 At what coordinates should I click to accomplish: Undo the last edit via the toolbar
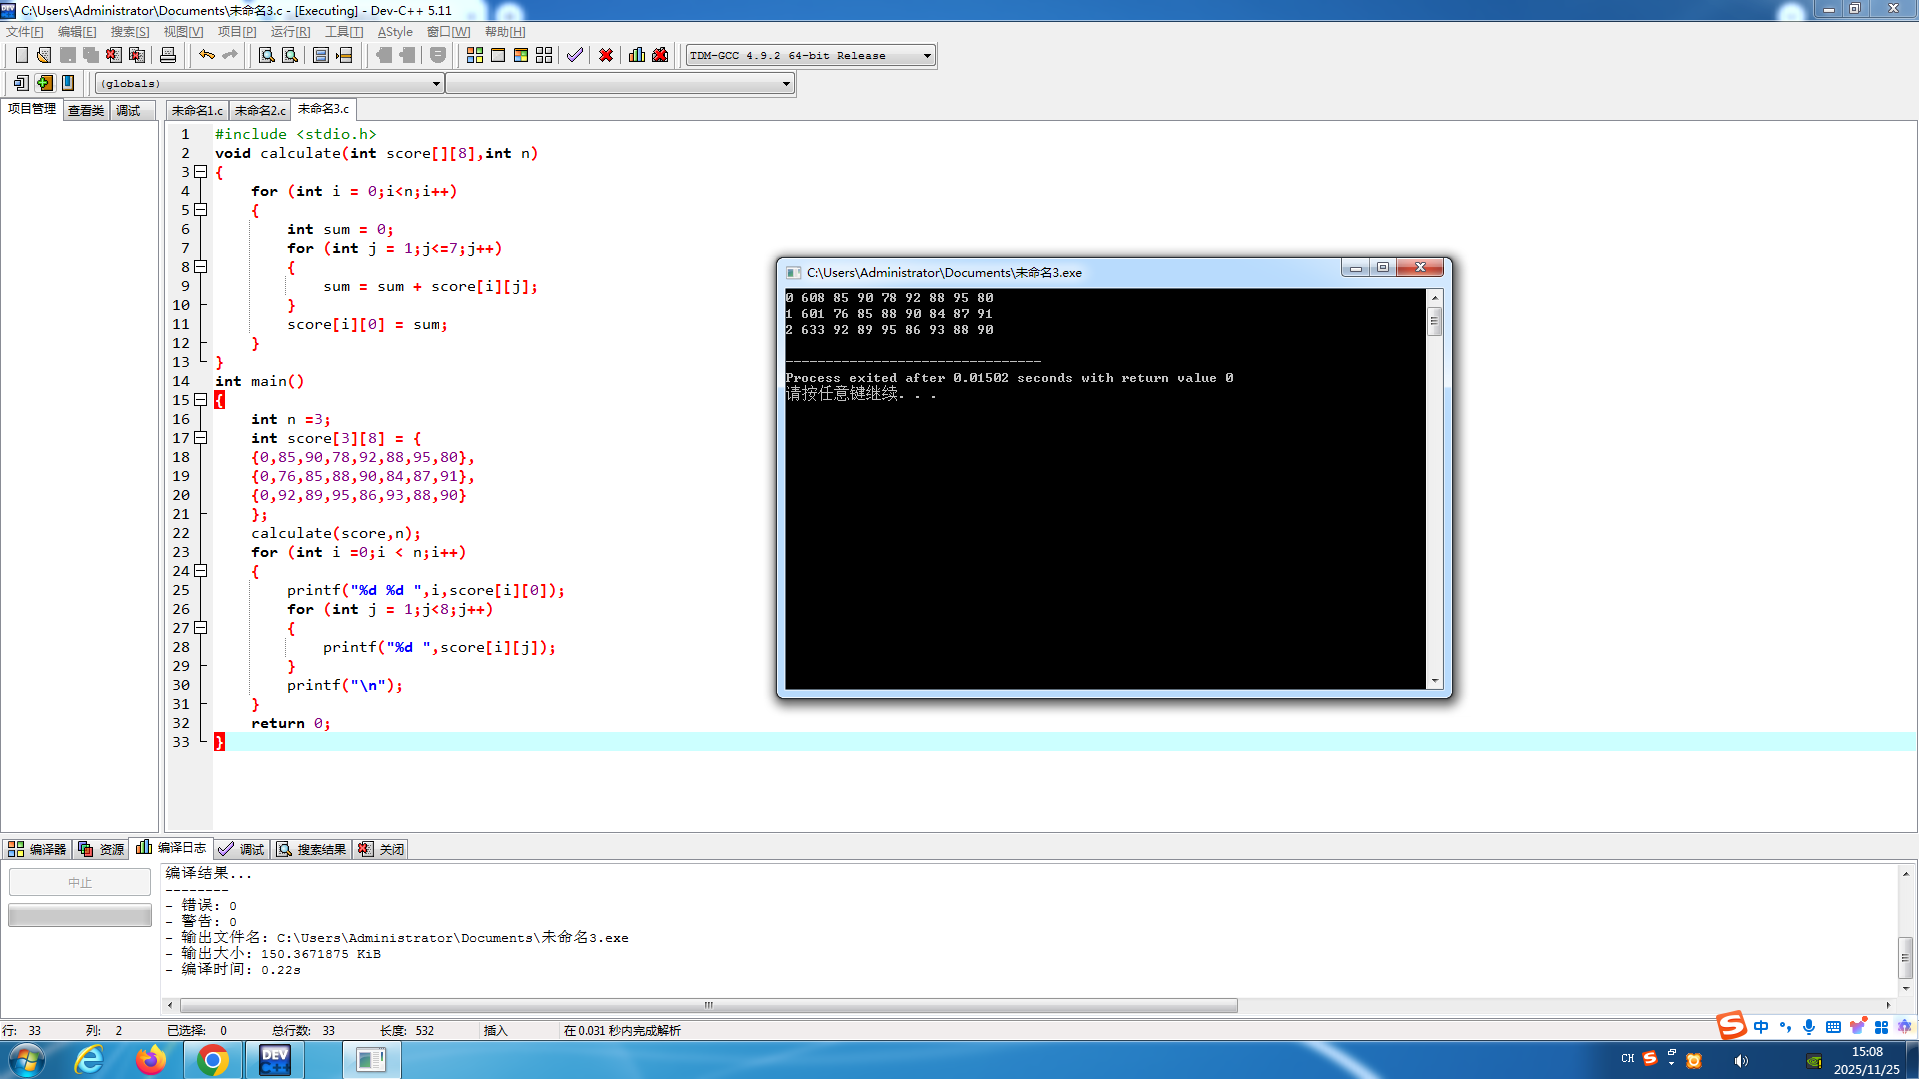(x=207, y=55)
